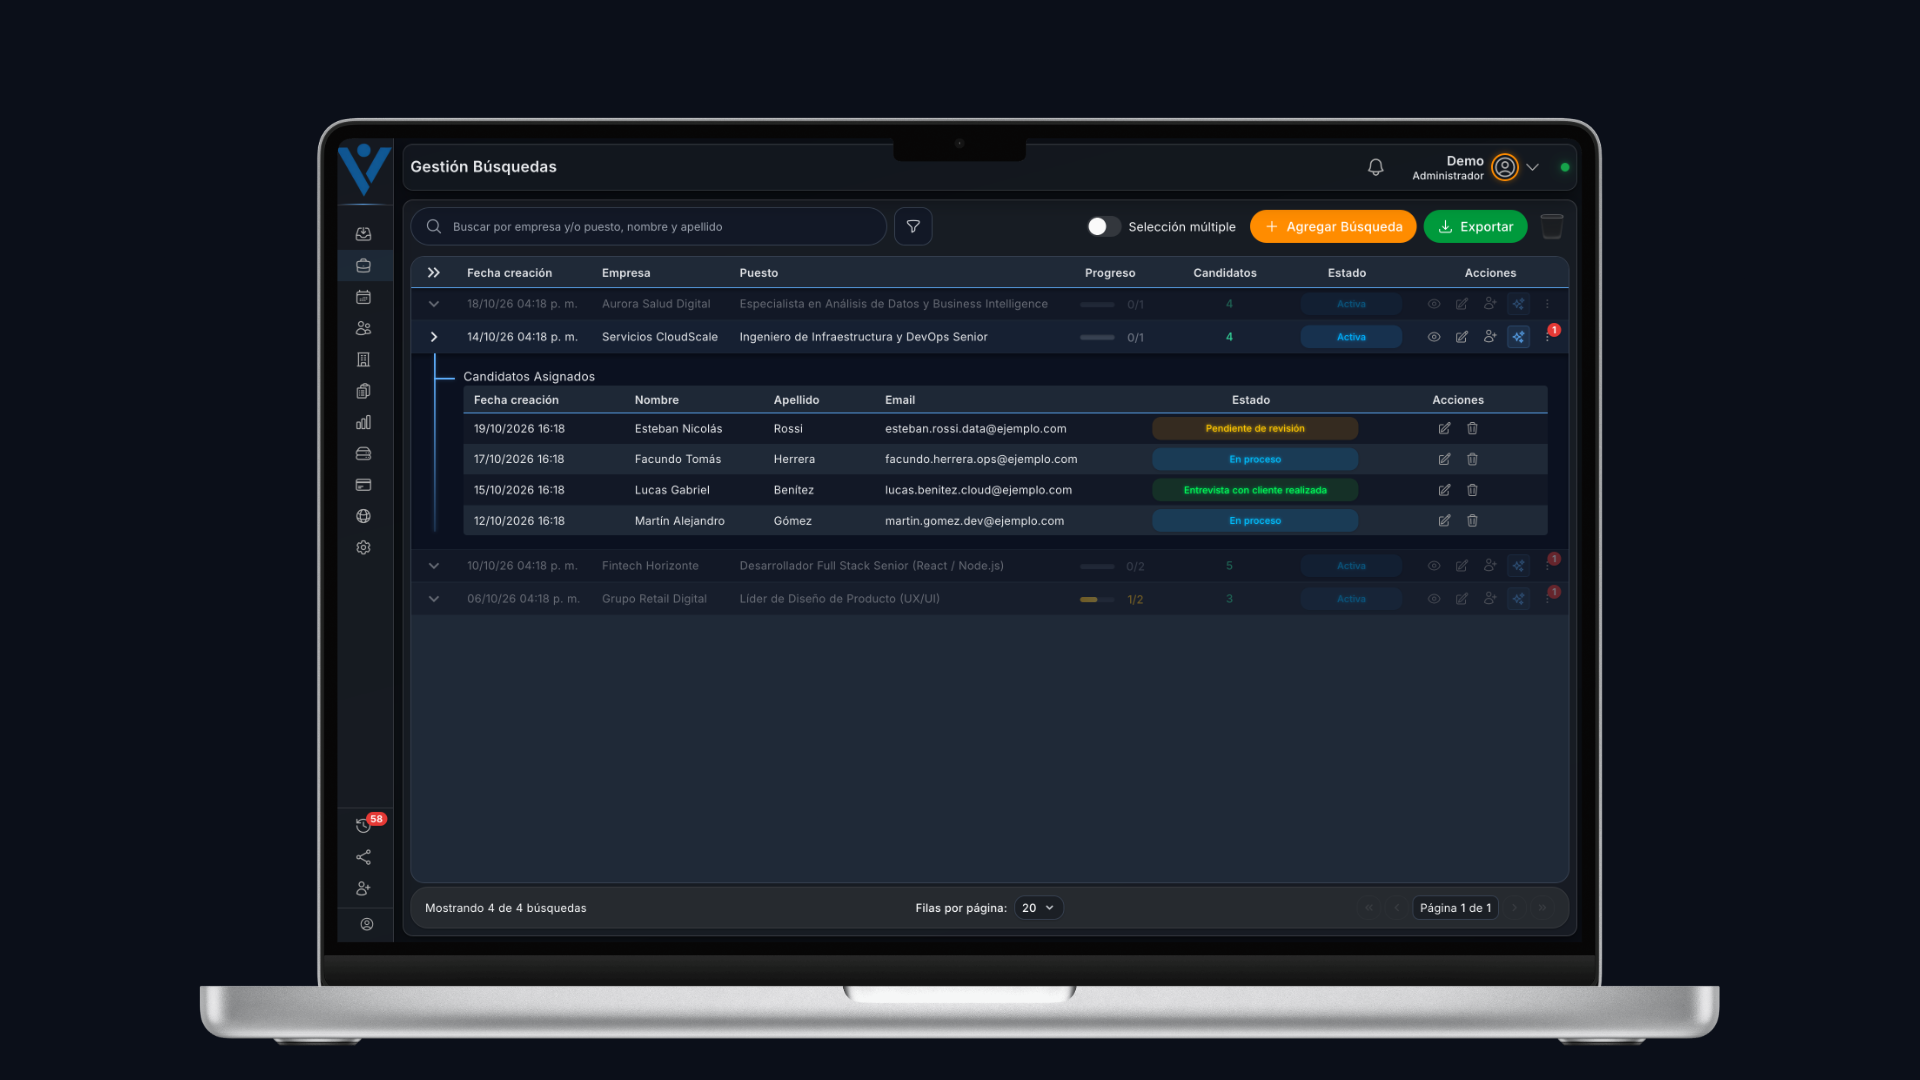Image resolution: width=1920 pixels, height=1080 pixels.
Task: Add candidate to Servicios CloudScale search
Action: coord(1490,337)
